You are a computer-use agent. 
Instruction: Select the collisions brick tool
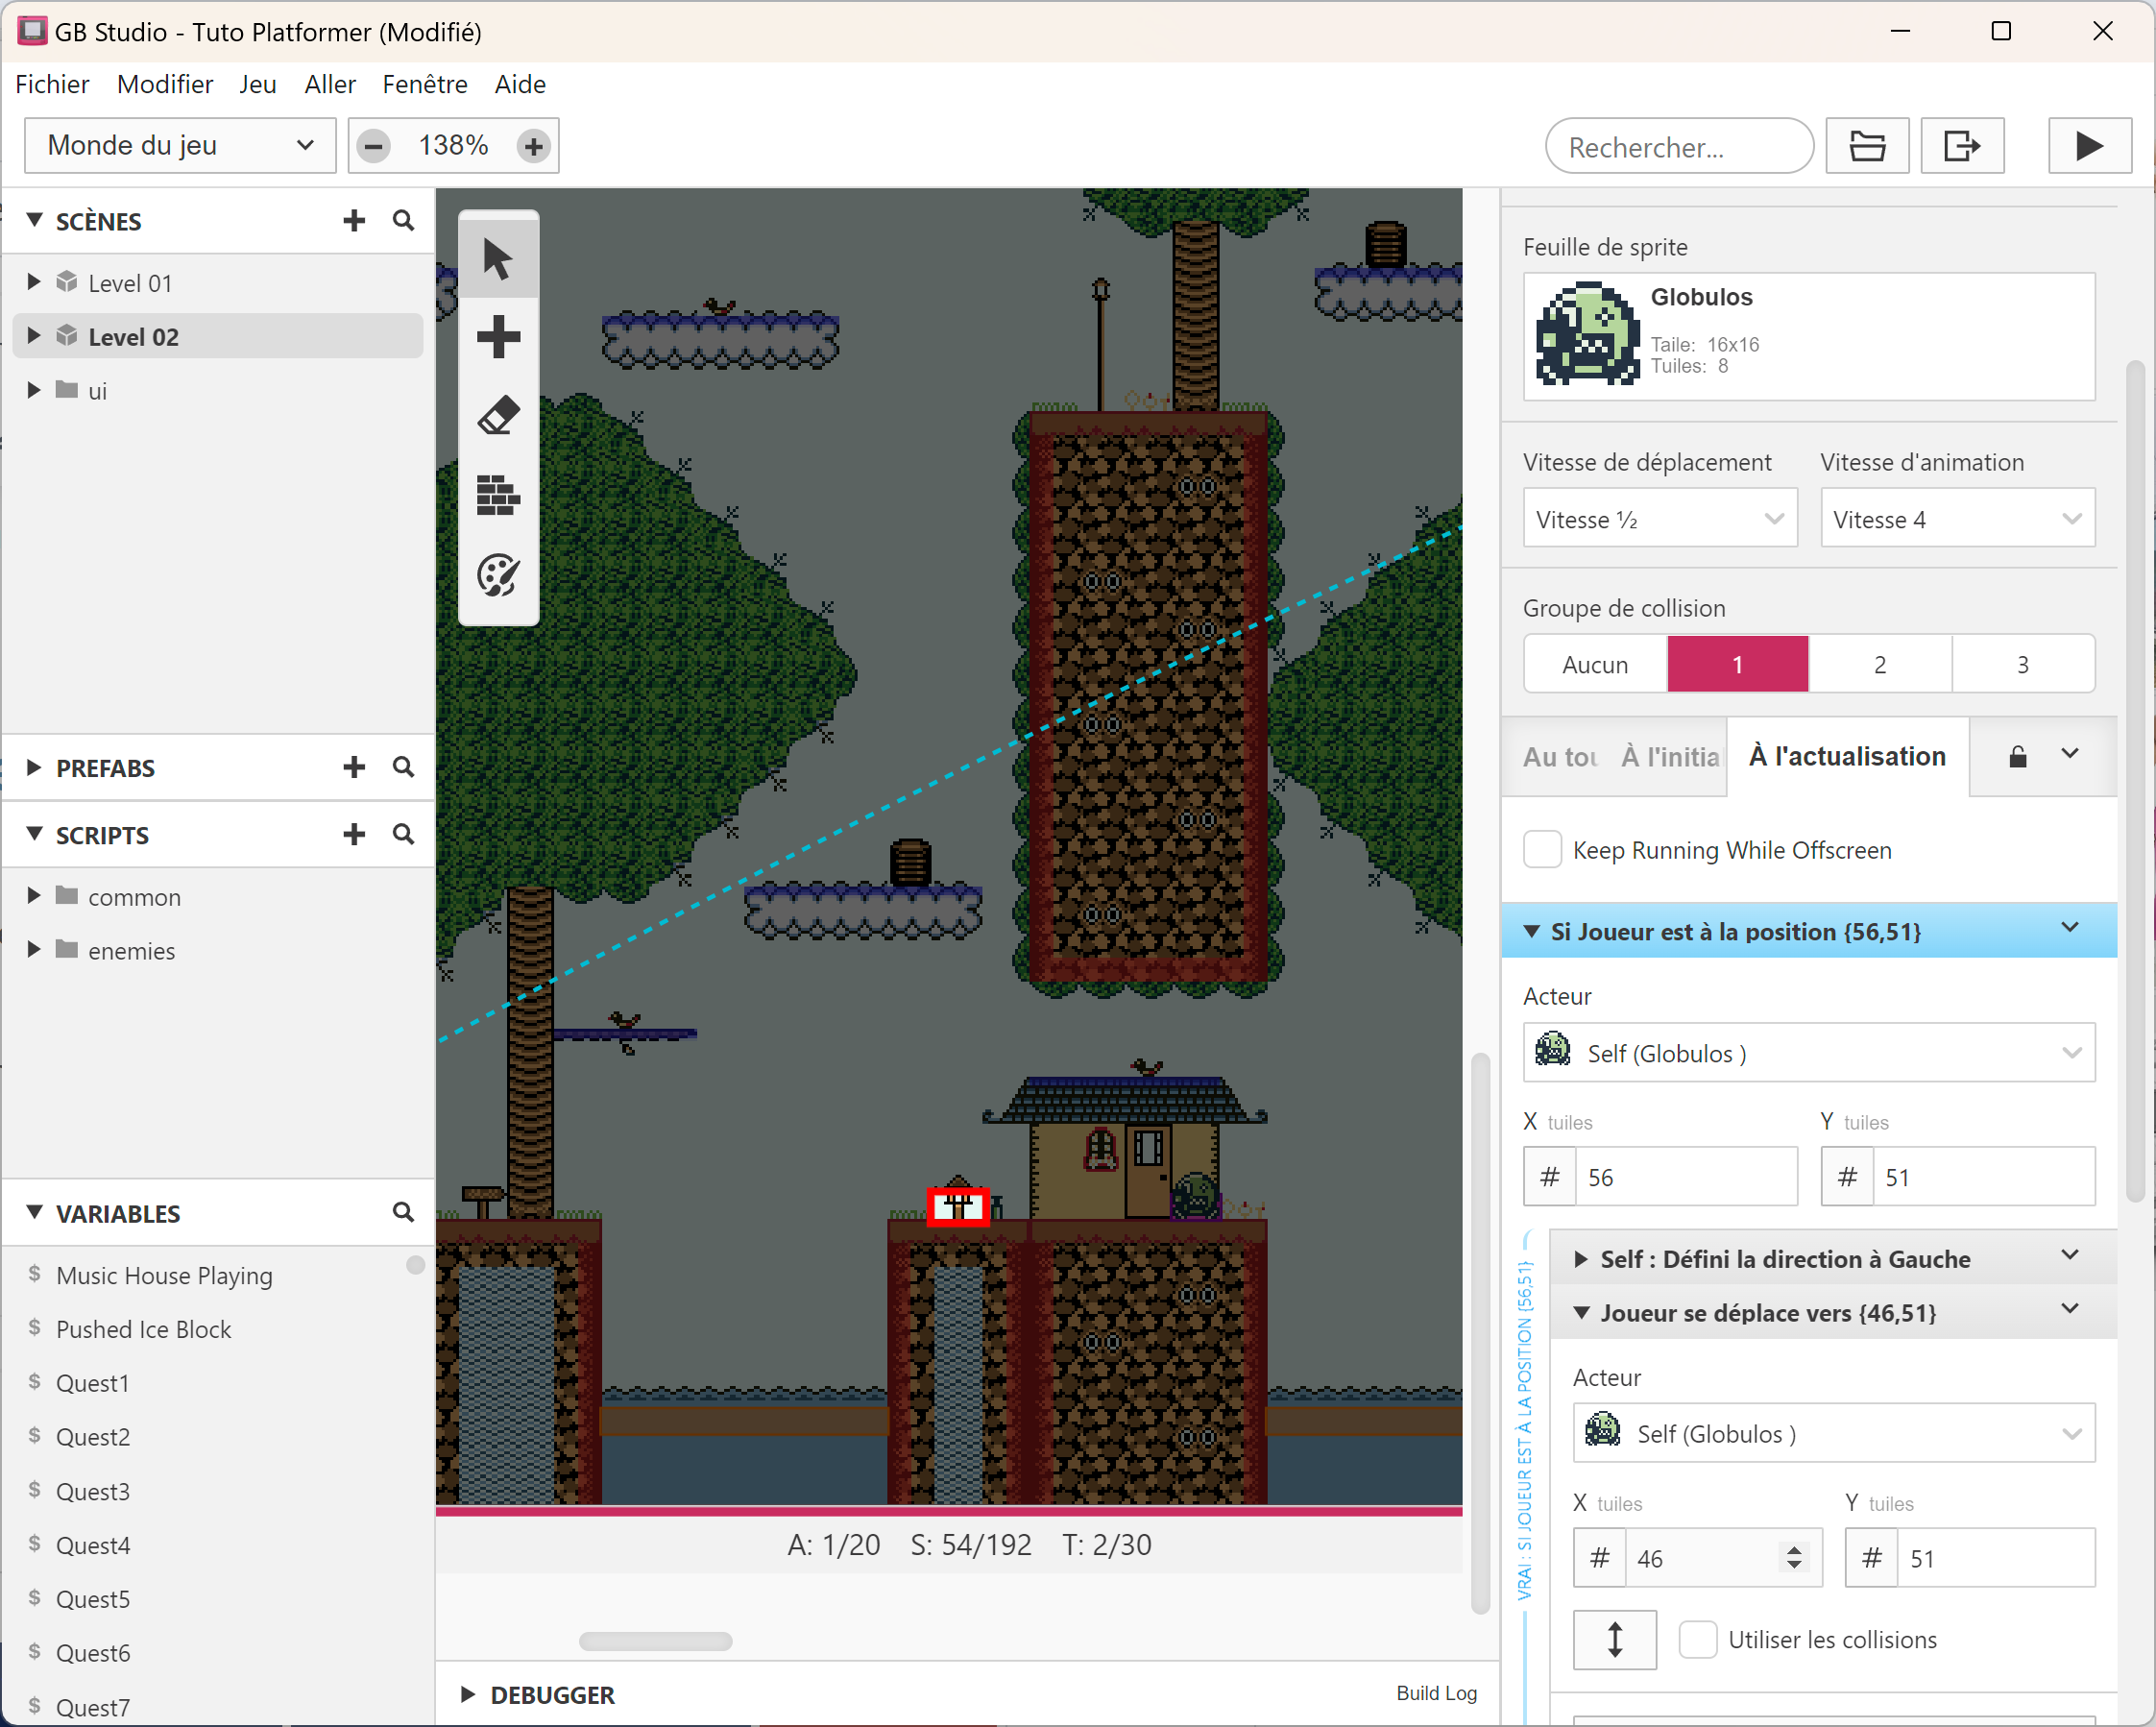497,495
